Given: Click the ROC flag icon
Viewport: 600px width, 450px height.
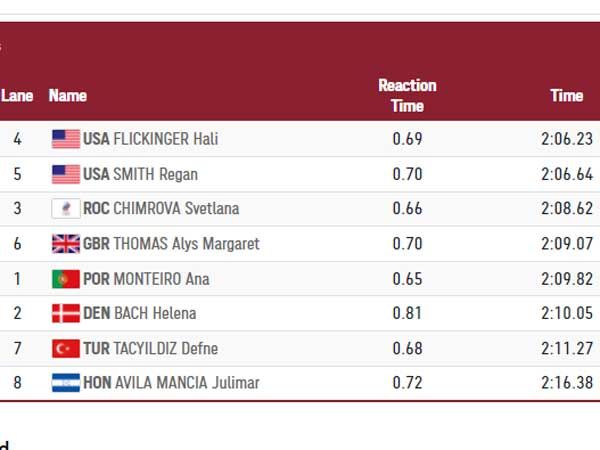Looking at the screenshot, I should tap(65, 209).
